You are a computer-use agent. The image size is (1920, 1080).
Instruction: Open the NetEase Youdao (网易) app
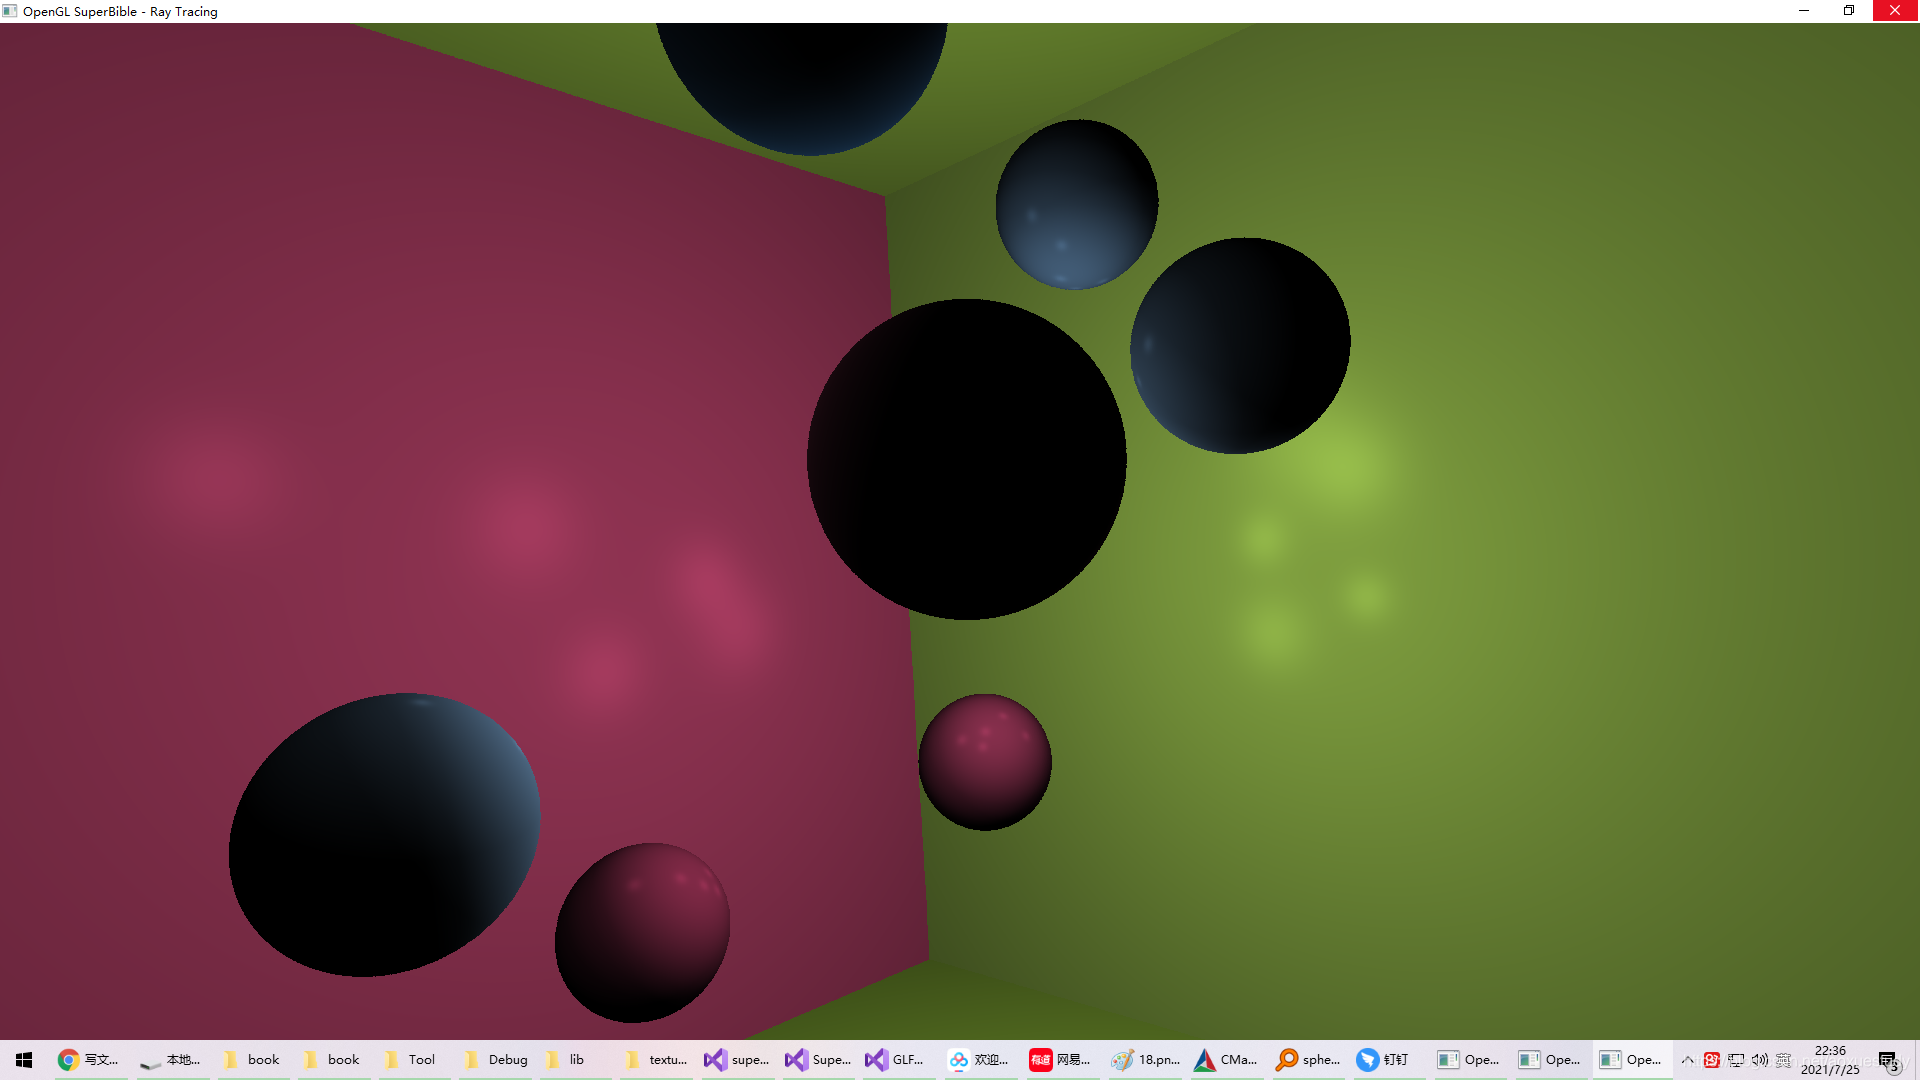click(1060, 1060)
